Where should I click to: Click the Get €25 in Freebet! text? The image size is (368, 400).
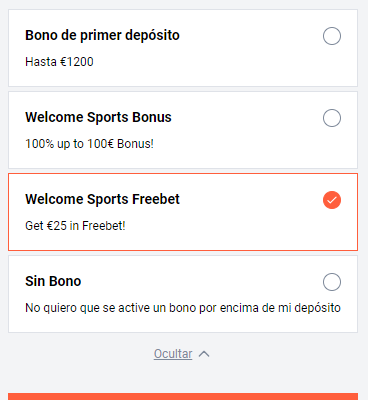(x=75, y=226)
